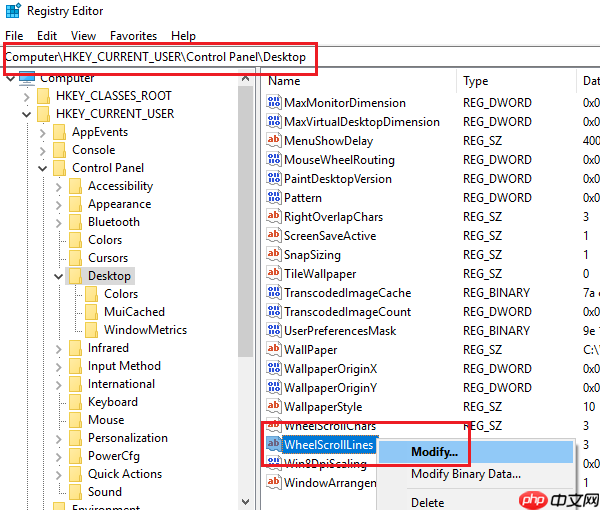Click the MenuShowDelay string value icon
Image resolution: width=600 pixels, height=510 pixels.
tap(274, 140)
